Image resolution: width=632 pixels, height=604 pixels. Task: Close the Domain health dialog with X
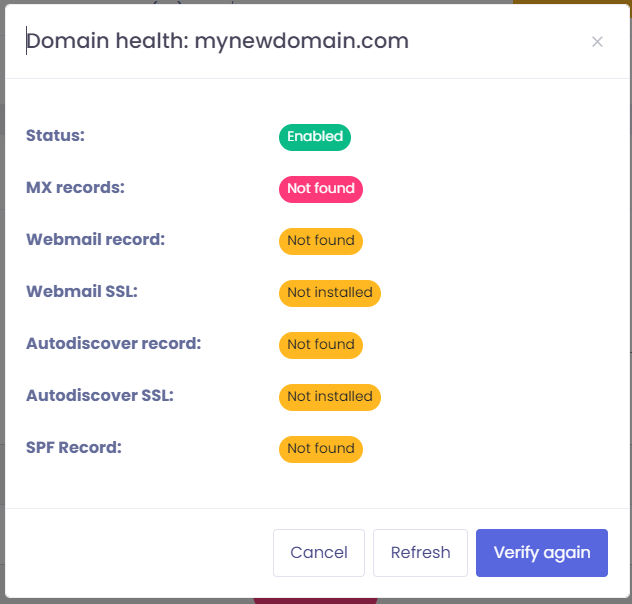pos(597,42)
